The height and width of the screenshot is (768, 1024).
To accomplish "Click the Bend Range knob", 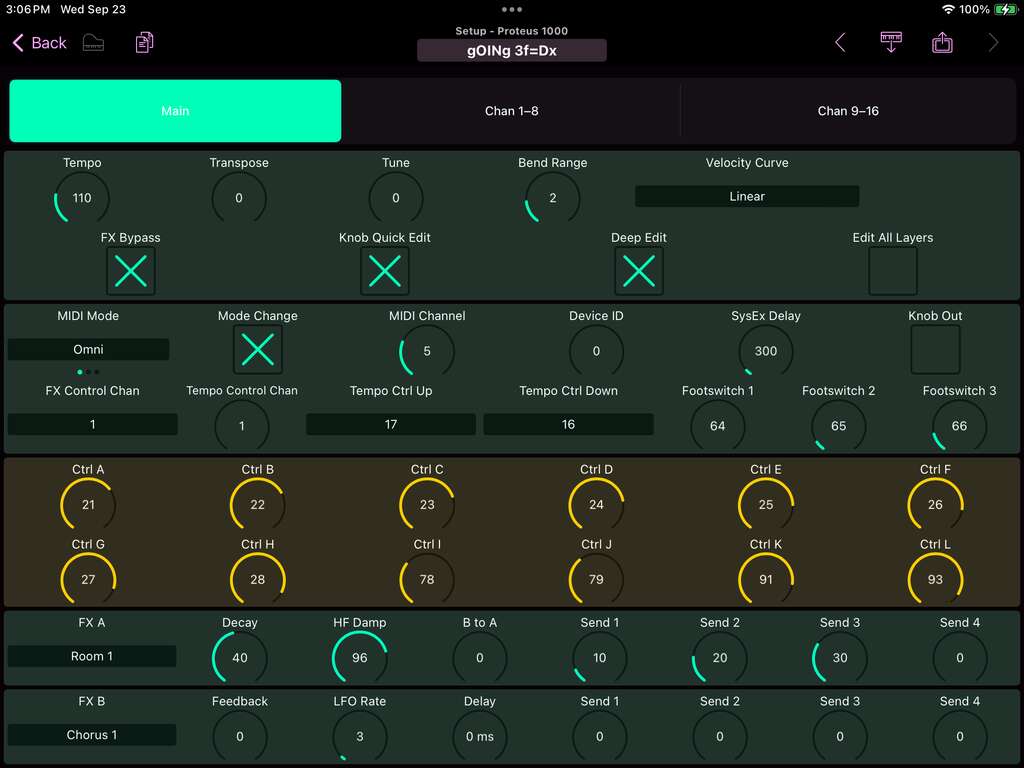I will (x=552, y=198).
